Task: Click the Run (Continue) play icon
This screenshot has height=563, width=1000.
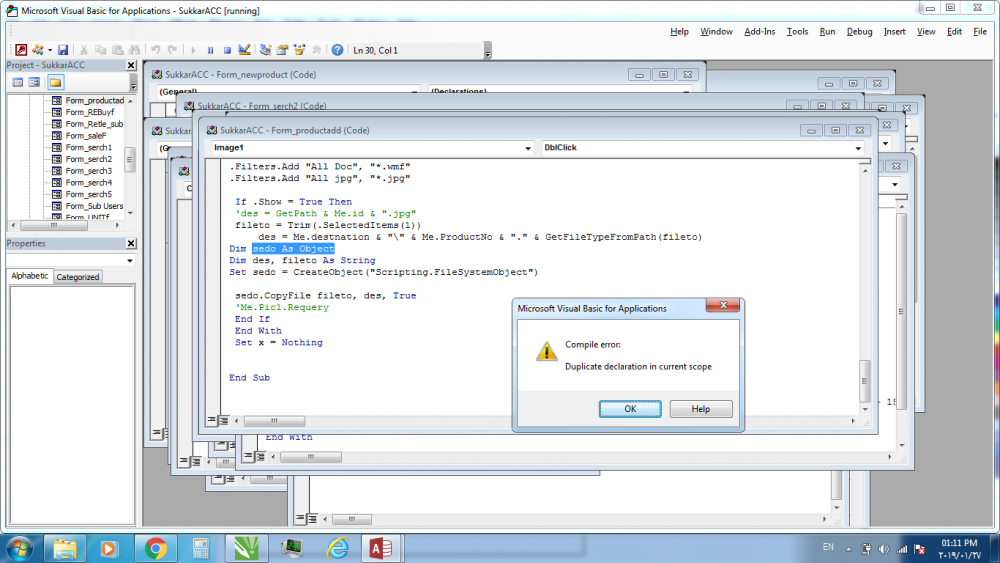Action: pyautogui.click(x=193, y=50)
